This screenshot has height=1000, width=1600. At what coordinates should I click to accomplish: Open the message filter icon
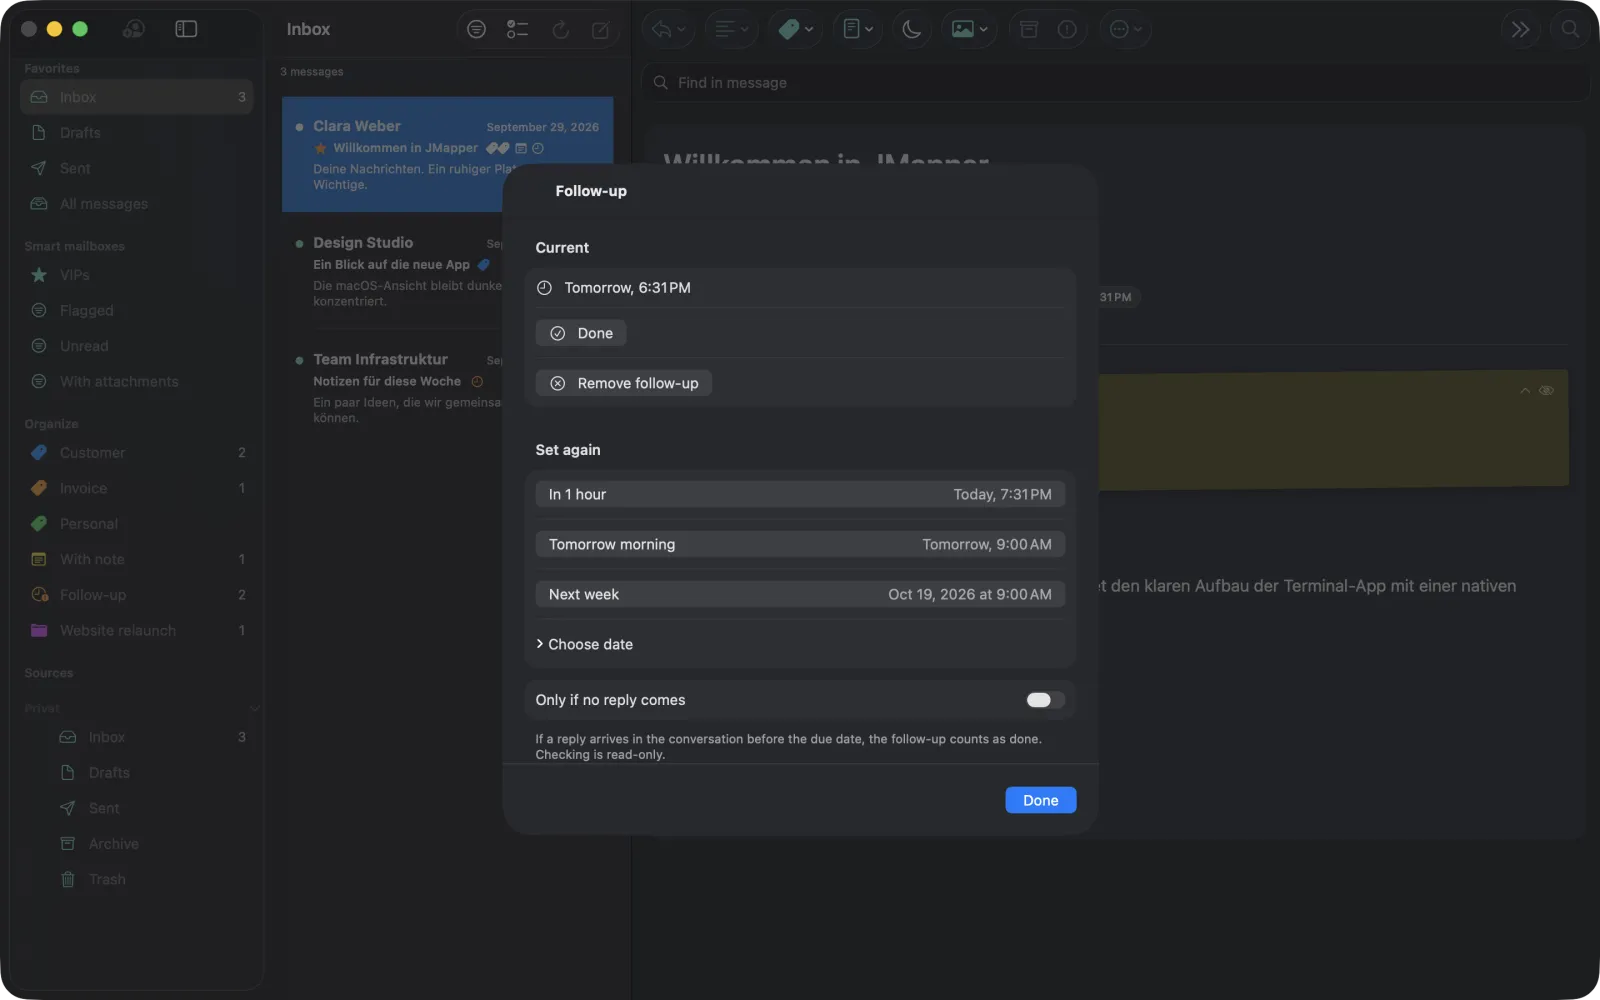point(477,30)
